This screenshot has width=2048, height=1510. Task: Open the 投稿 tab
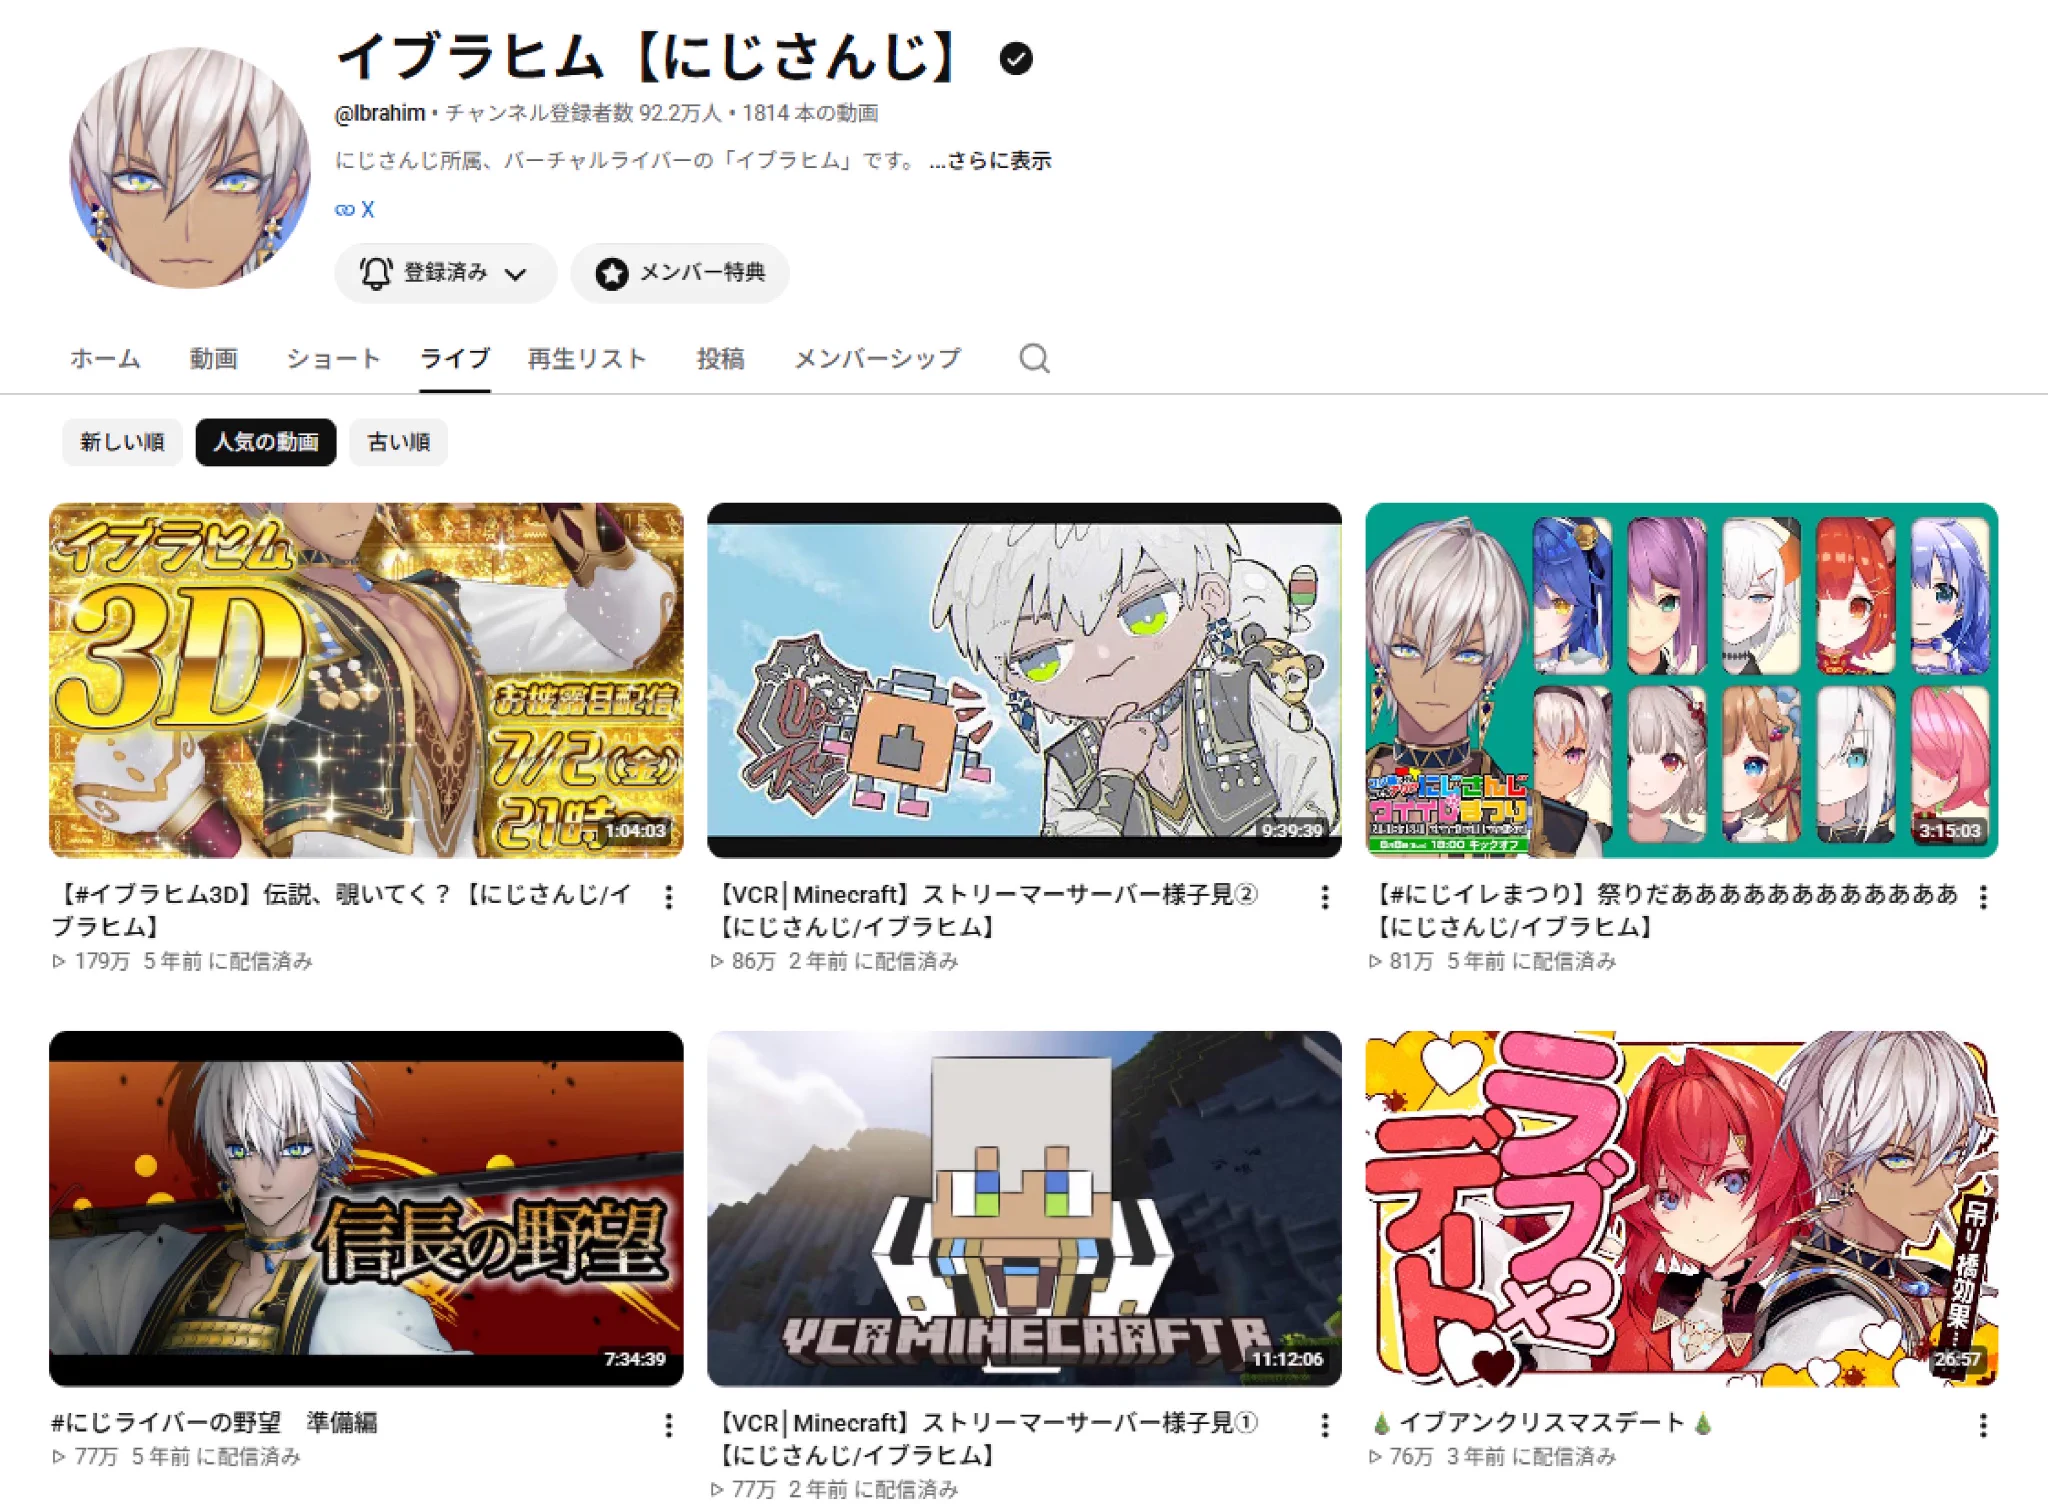coord(721,358)
